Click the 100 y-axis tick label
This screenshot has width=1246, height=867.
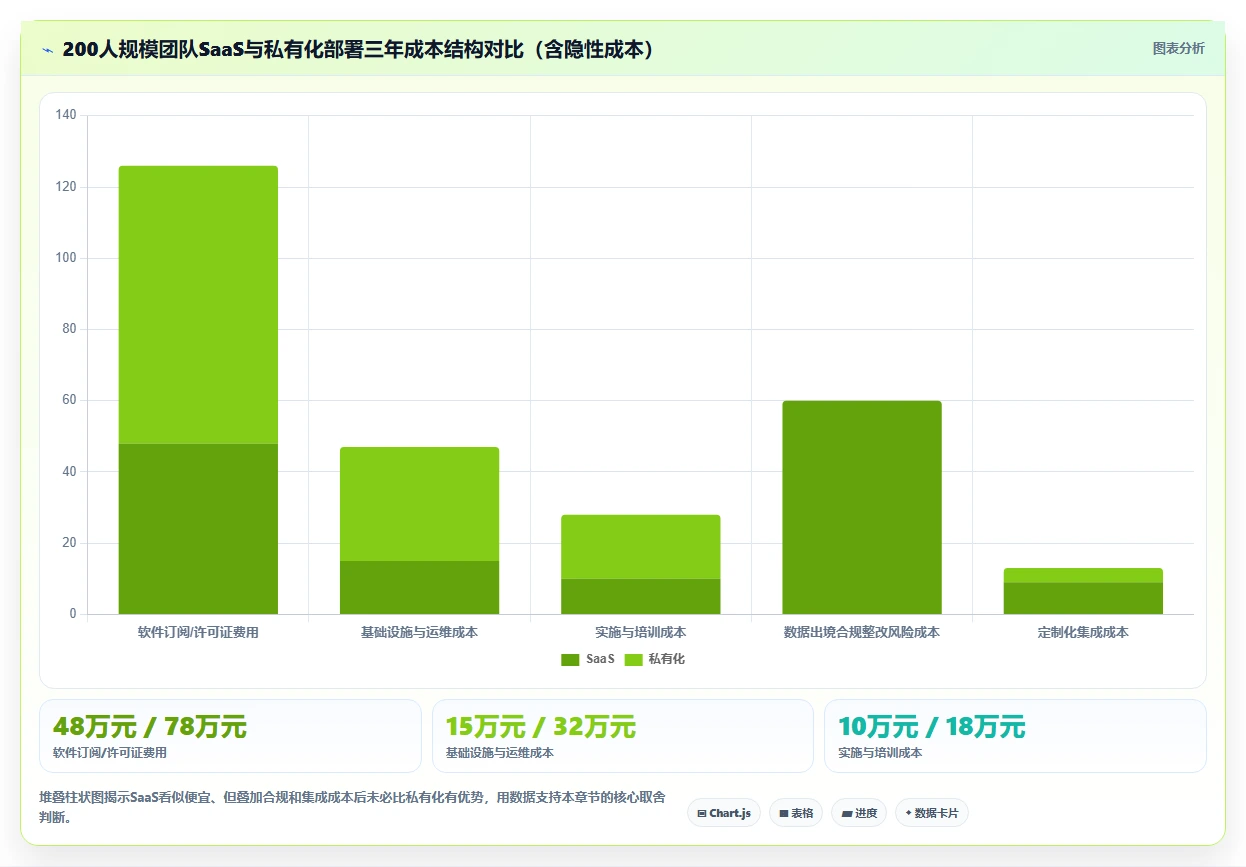tap(66, 258)
